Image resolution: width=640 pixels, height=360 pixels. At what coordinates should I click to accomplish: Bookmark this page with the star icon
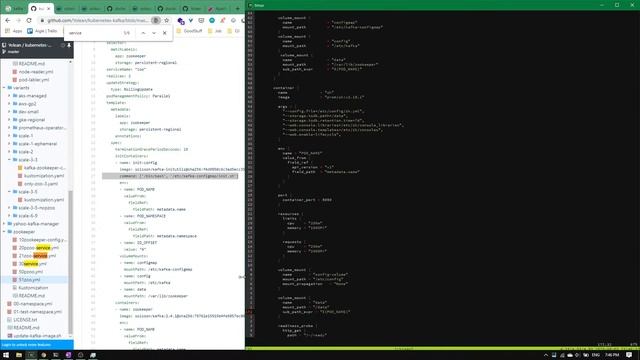[167, 20]
